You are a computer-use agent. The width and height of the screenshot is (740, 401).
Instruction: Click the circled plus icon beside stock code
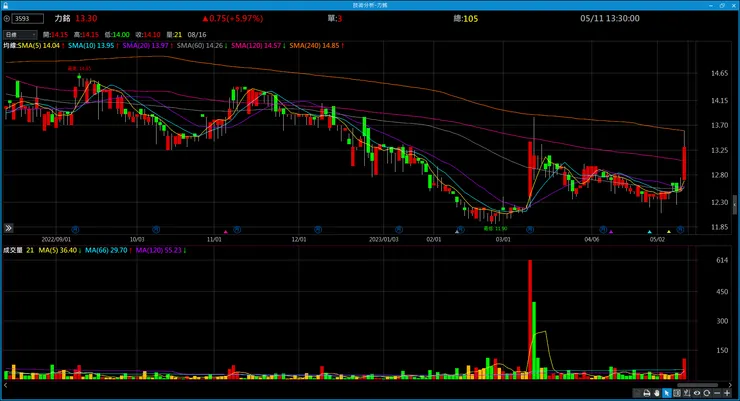7,19
